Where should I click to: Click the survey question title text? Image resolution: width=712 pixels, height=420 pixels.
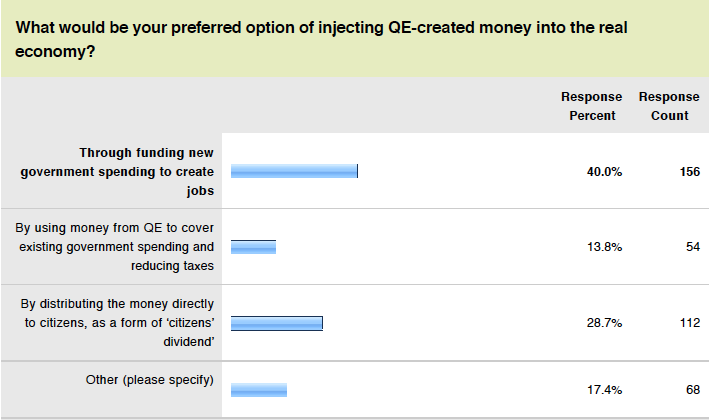click(x=321, y=40)
